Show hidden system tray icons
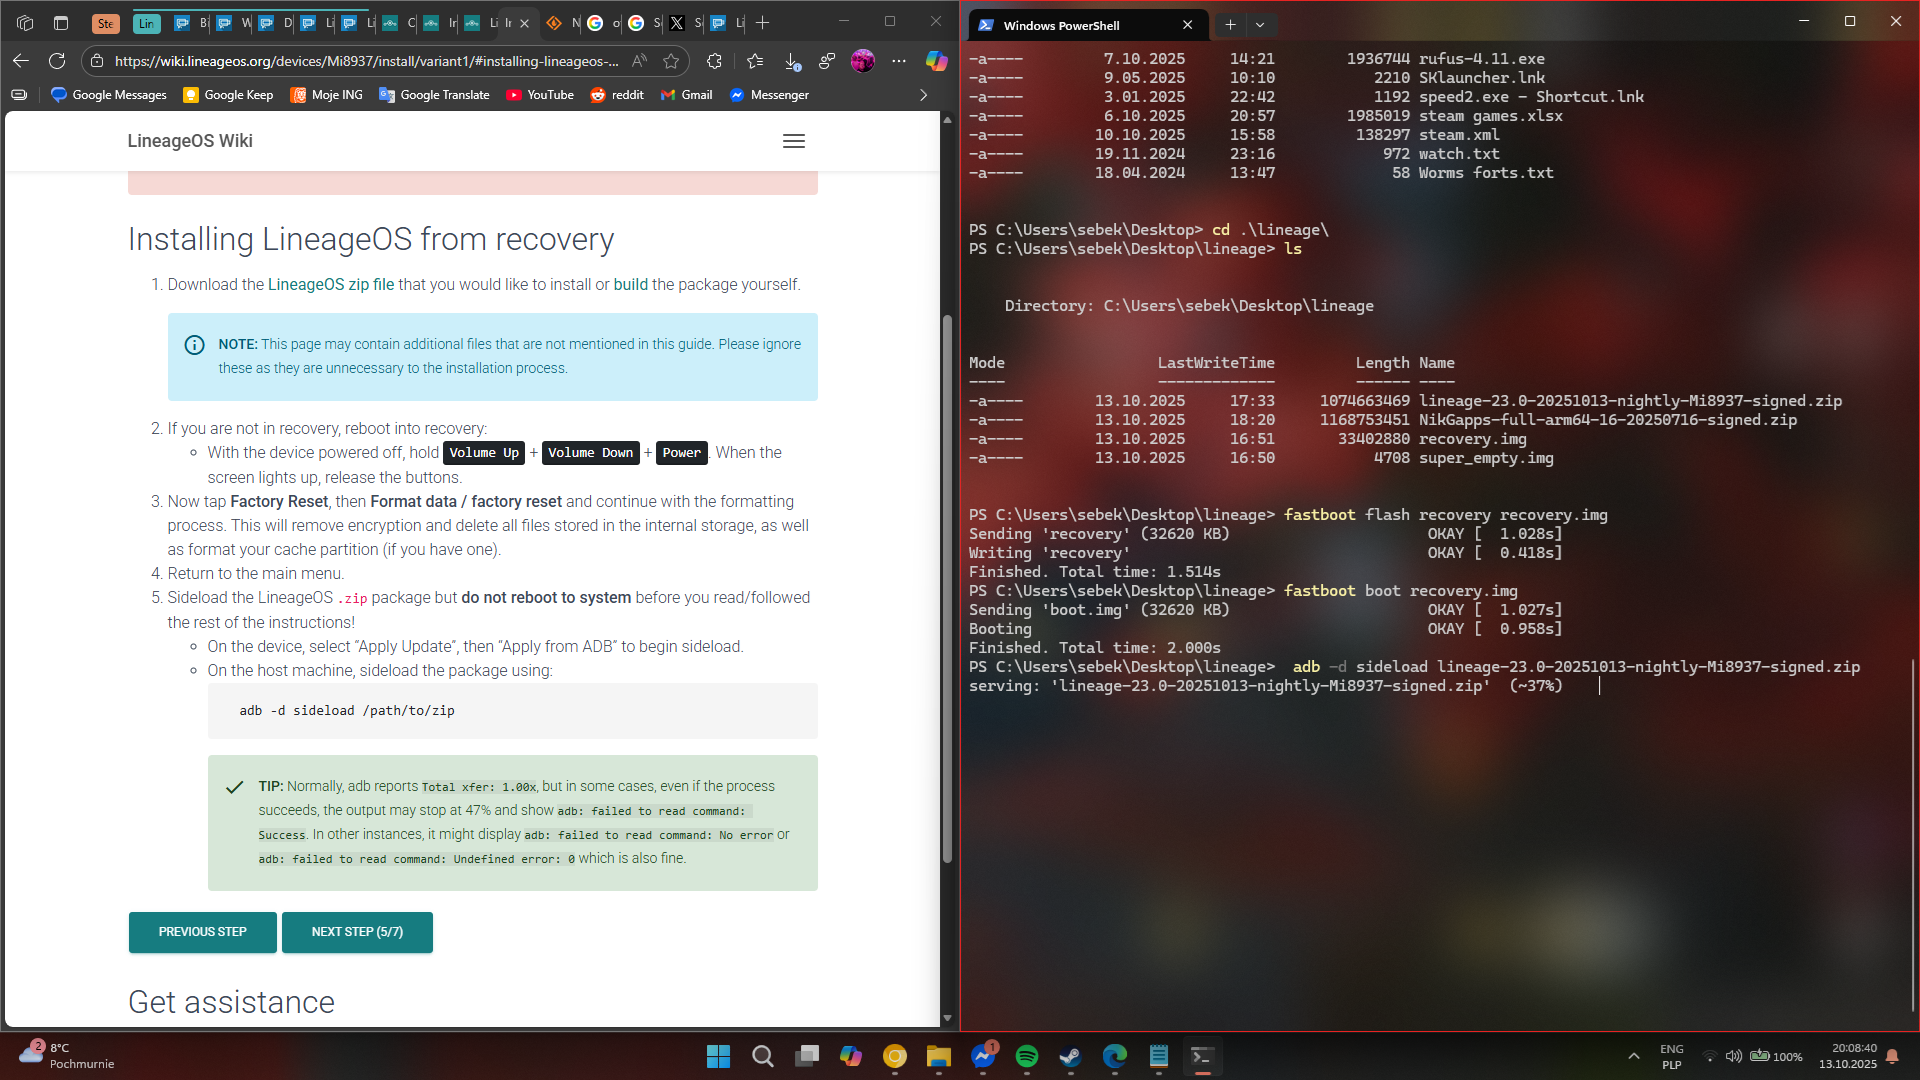This screenshot has width=1920, height=1080. pyautogui.click(x=1633, y=1056)
